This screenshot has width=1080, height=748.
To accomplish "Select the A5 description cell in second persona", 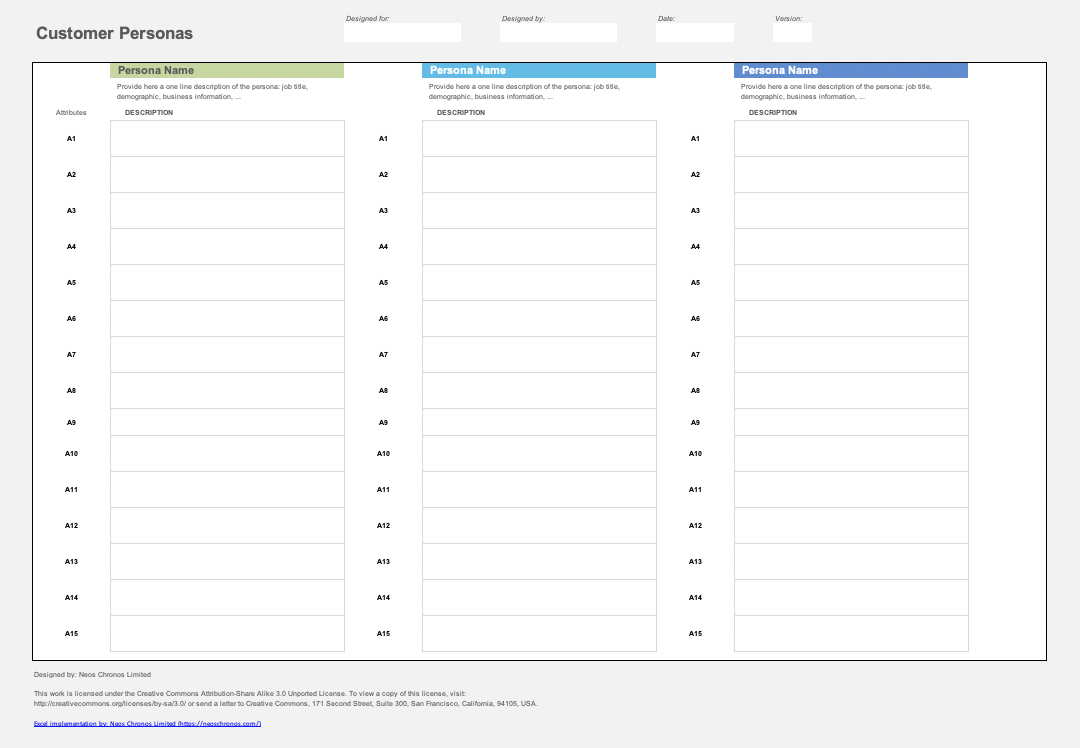I will 538,282.
